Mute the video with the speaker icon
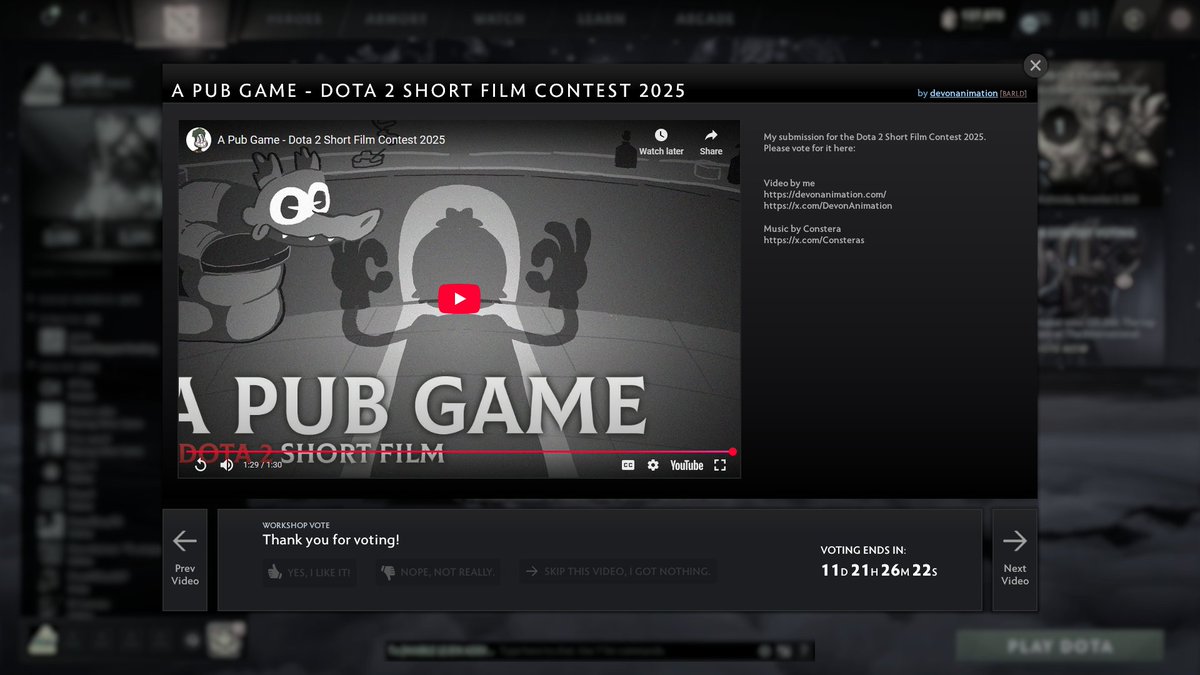 coord(227,465)
